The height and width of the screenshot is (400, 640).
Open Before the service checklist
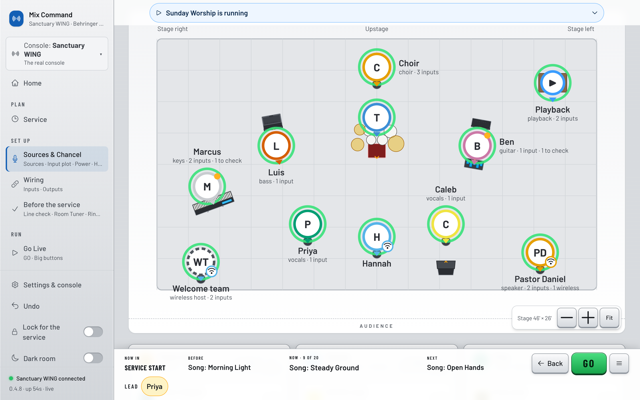tap(57, 209)
